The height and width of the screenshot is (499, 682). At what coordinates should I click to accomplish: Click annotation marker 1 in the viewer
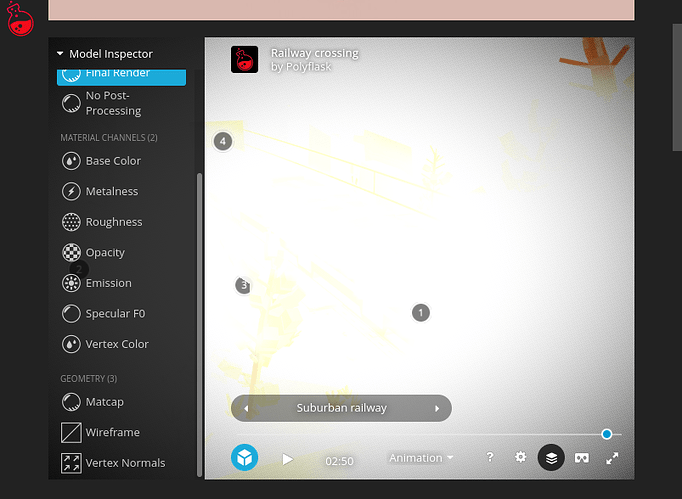[x=421, y=313]
